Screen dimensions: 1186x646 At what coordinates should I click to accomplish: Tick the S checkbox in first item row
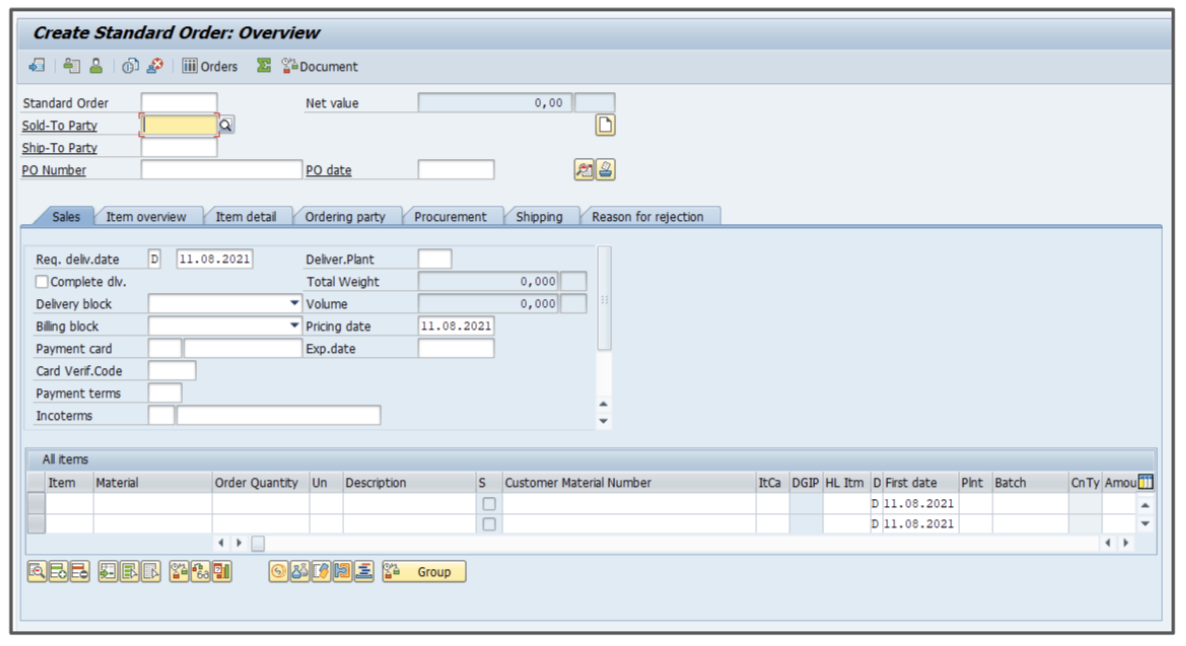coord(489,504)
